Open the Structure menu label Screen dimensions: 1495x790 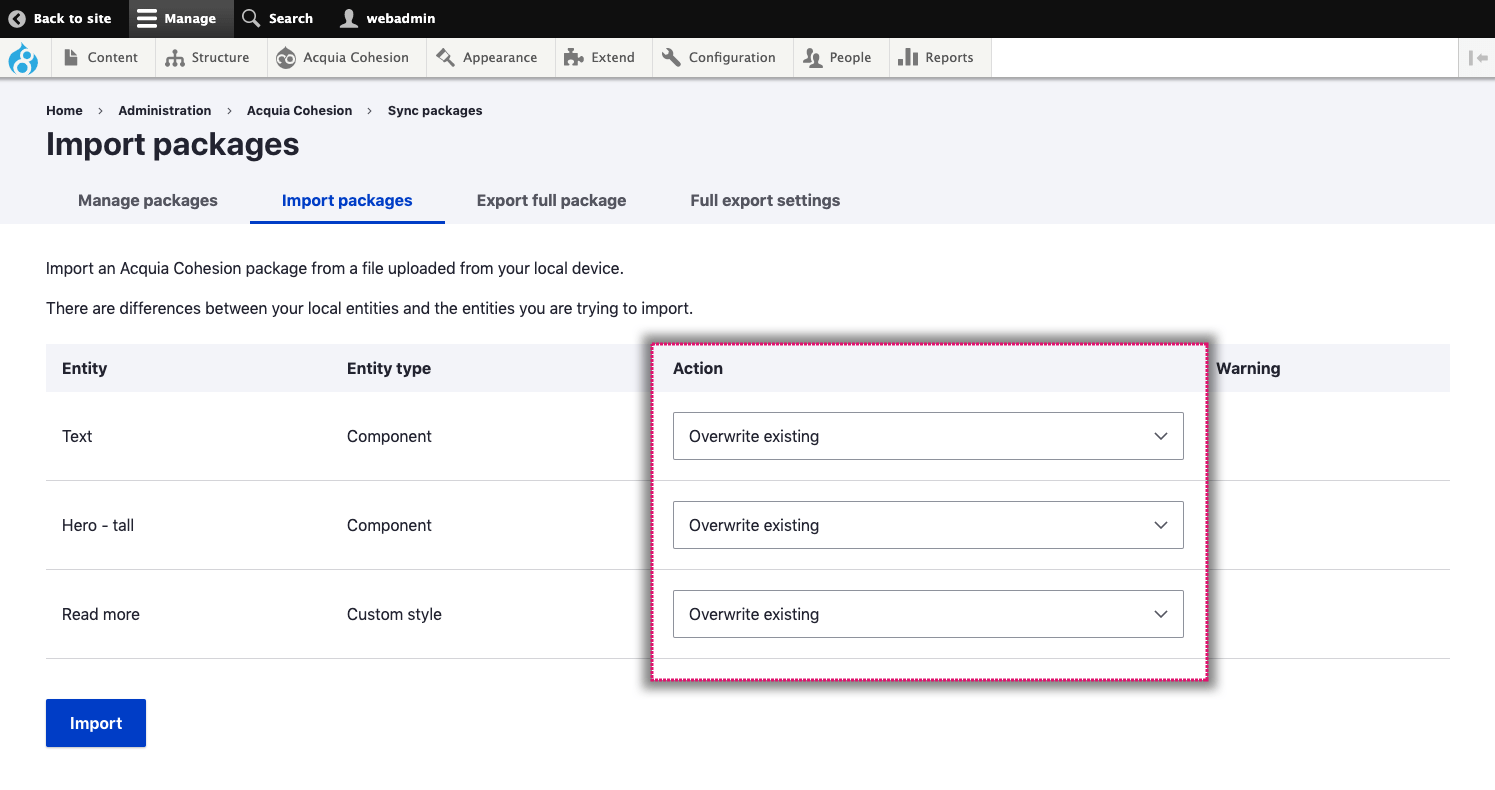220,58
